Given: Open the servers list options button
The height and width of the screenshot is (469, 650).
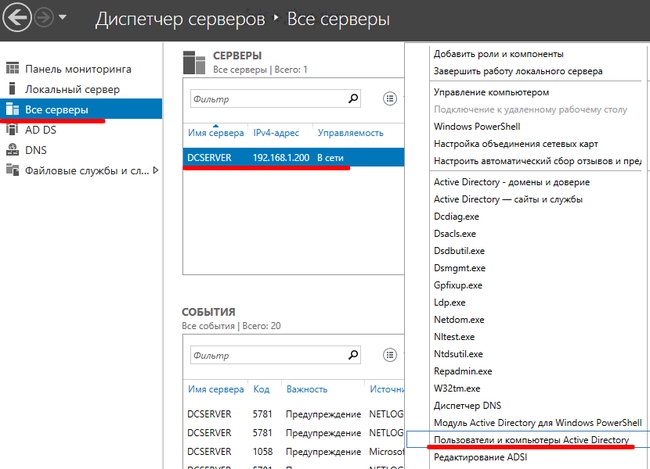Looking at the screenshot, I should click(x=390, y=99).
